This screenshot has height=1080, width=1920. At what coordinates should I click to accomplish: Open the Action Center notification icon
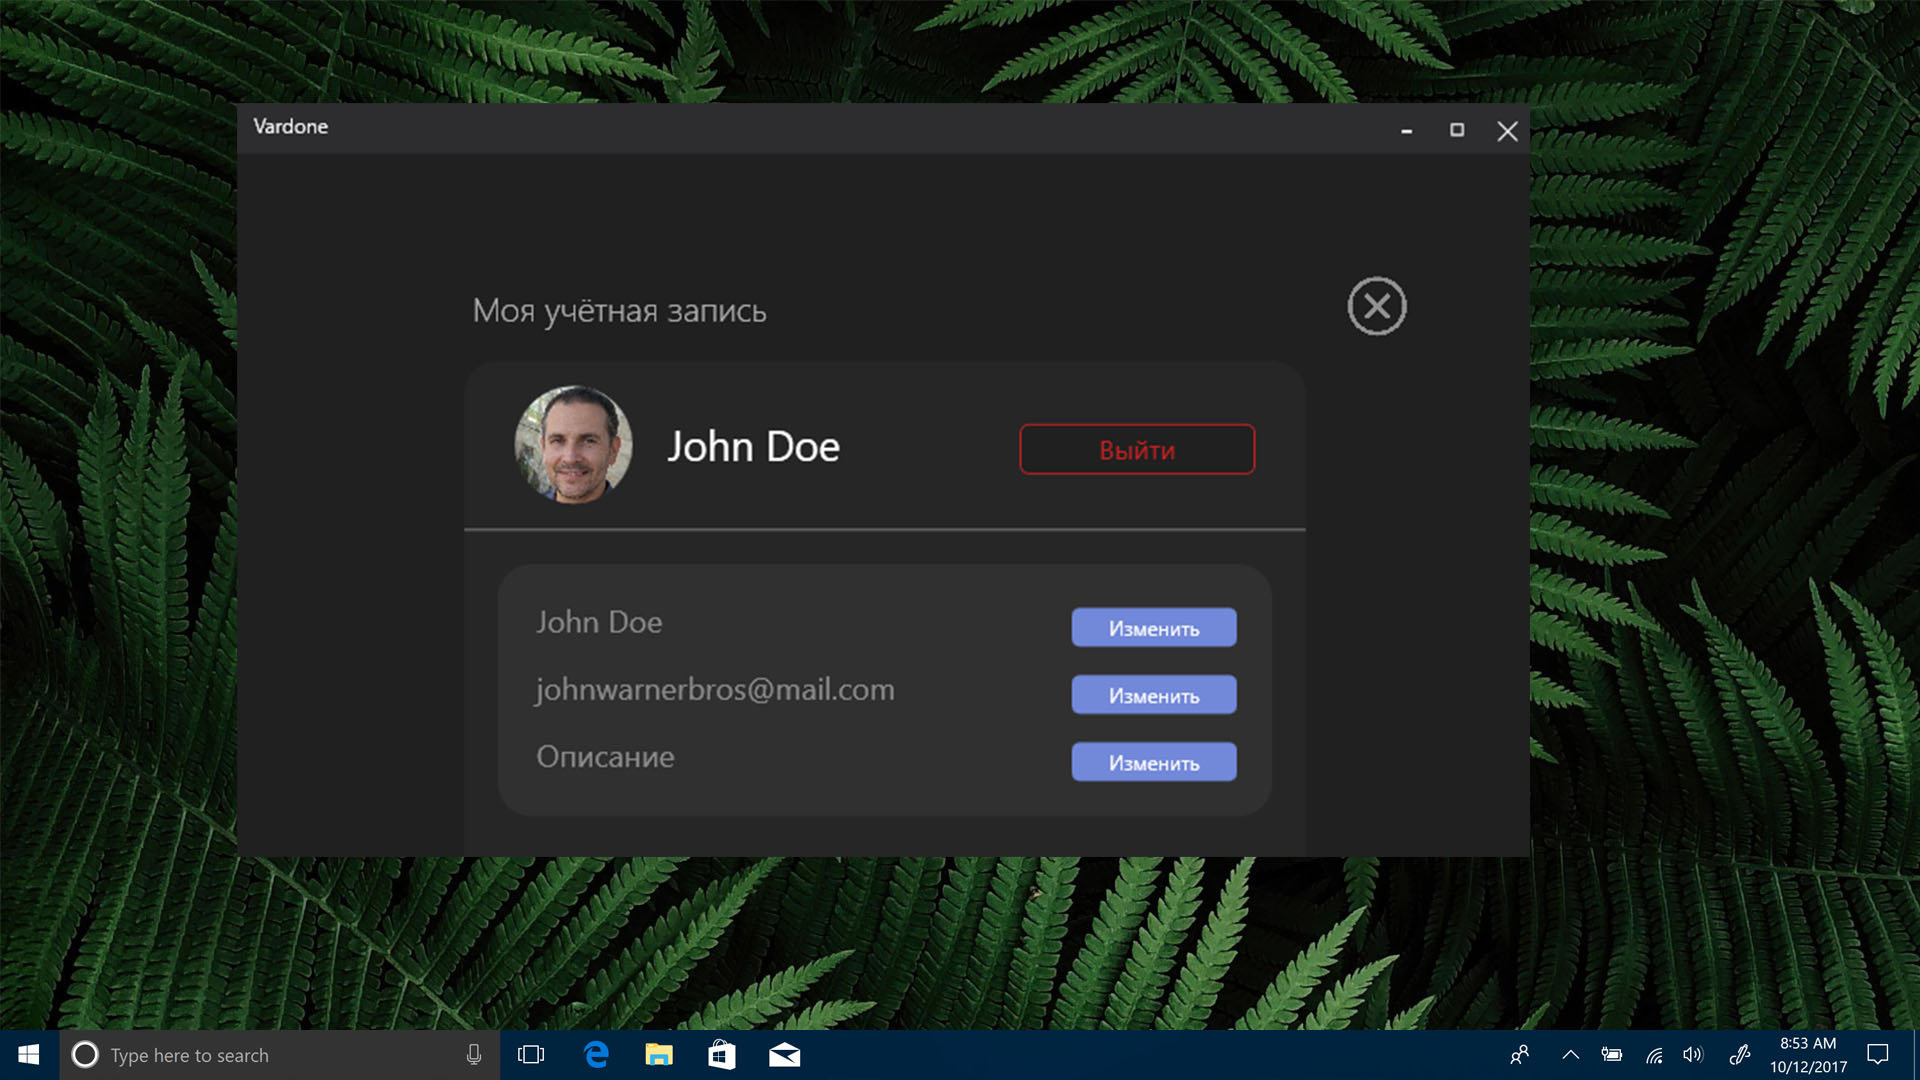[1878, 1055]
